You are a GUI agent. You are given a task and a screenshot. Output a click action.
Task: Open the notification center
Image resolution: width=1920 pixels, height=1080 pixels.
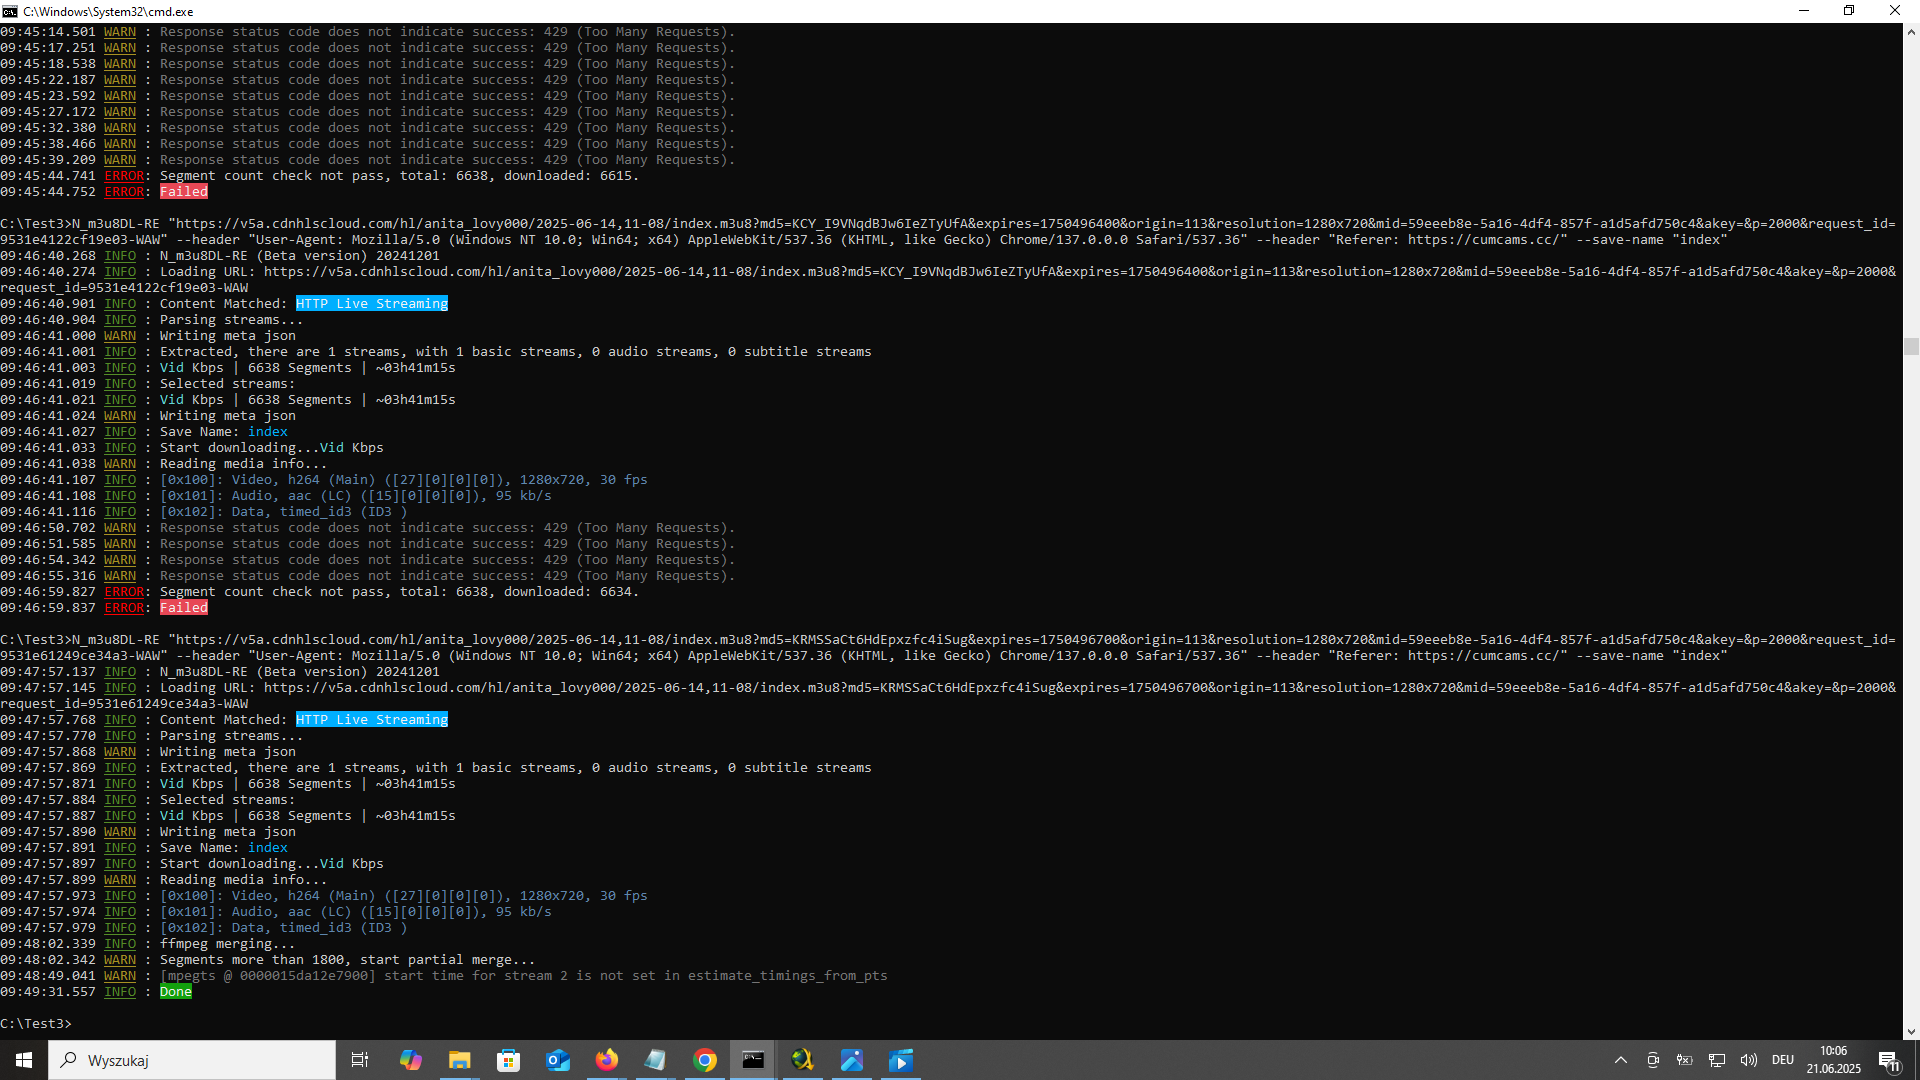point(1889,1060)
